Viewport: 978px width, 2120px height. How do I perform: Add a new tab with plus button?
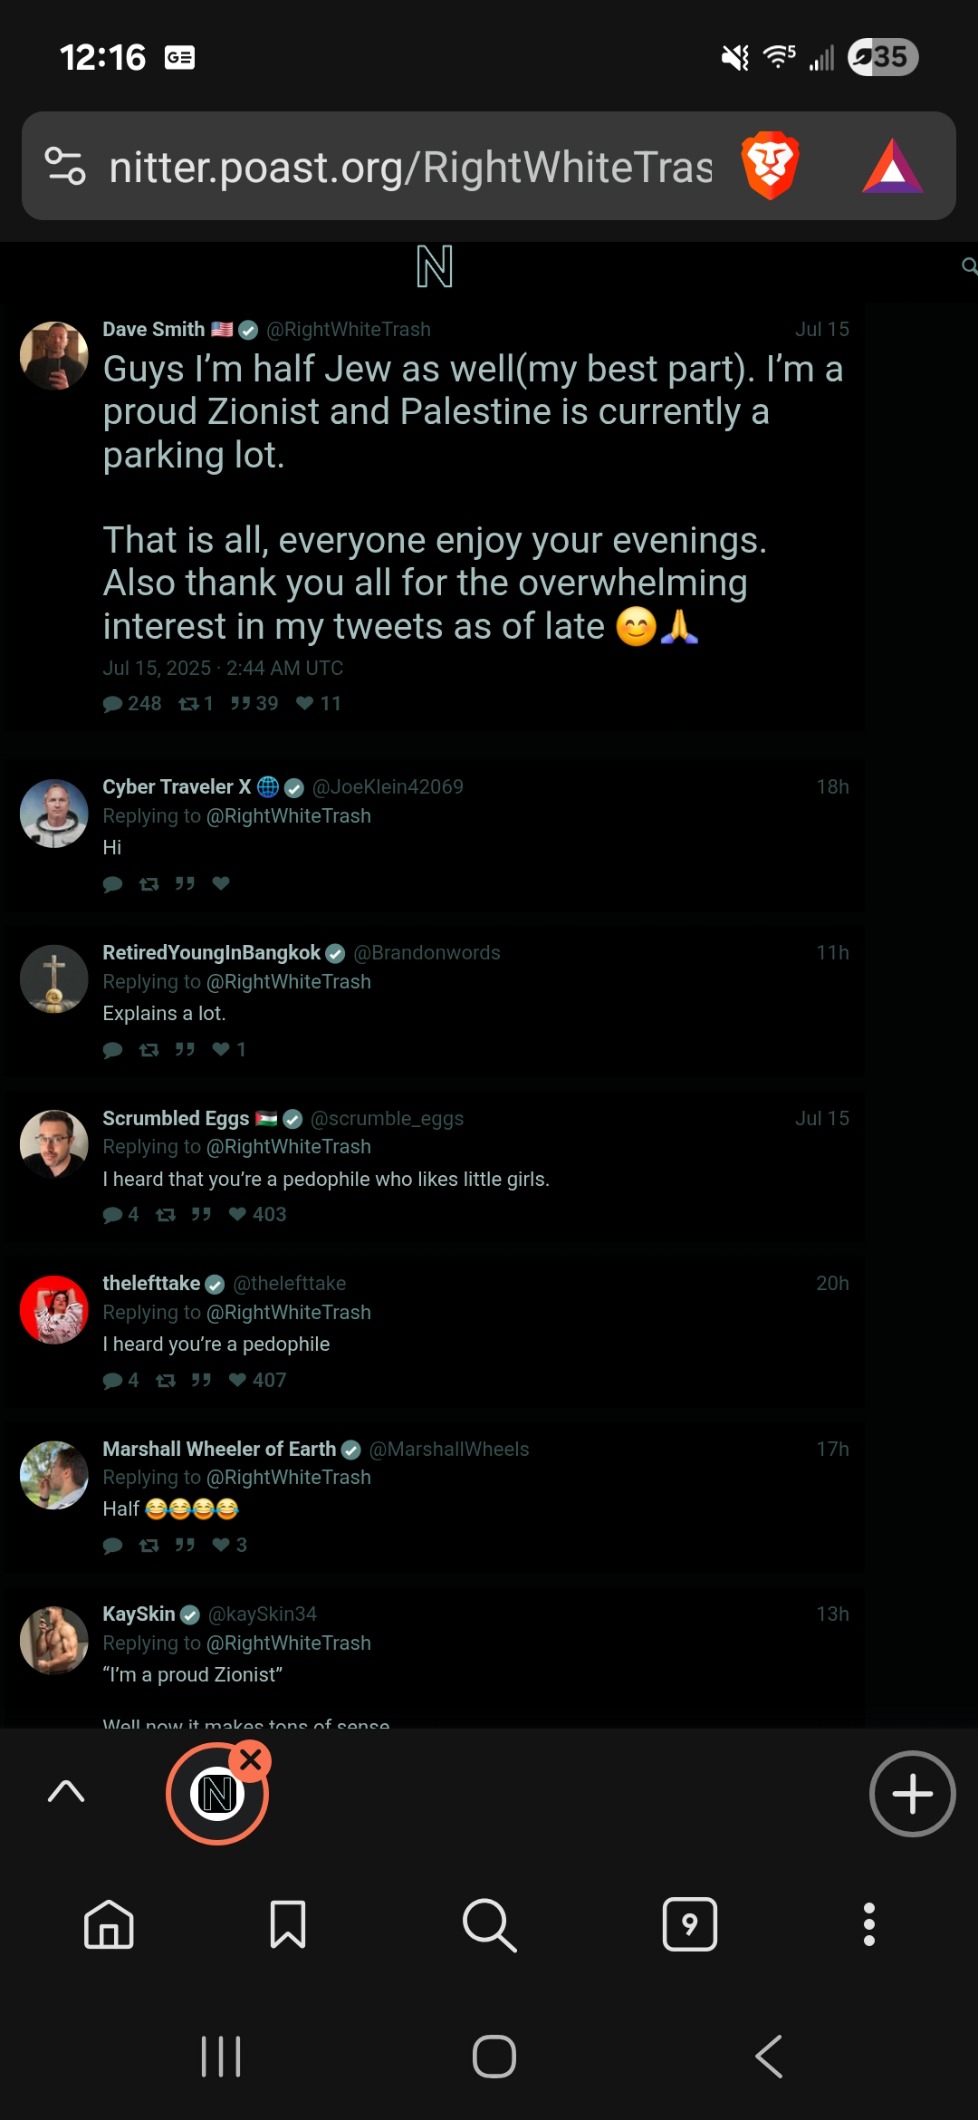(x=912, y=1794)
